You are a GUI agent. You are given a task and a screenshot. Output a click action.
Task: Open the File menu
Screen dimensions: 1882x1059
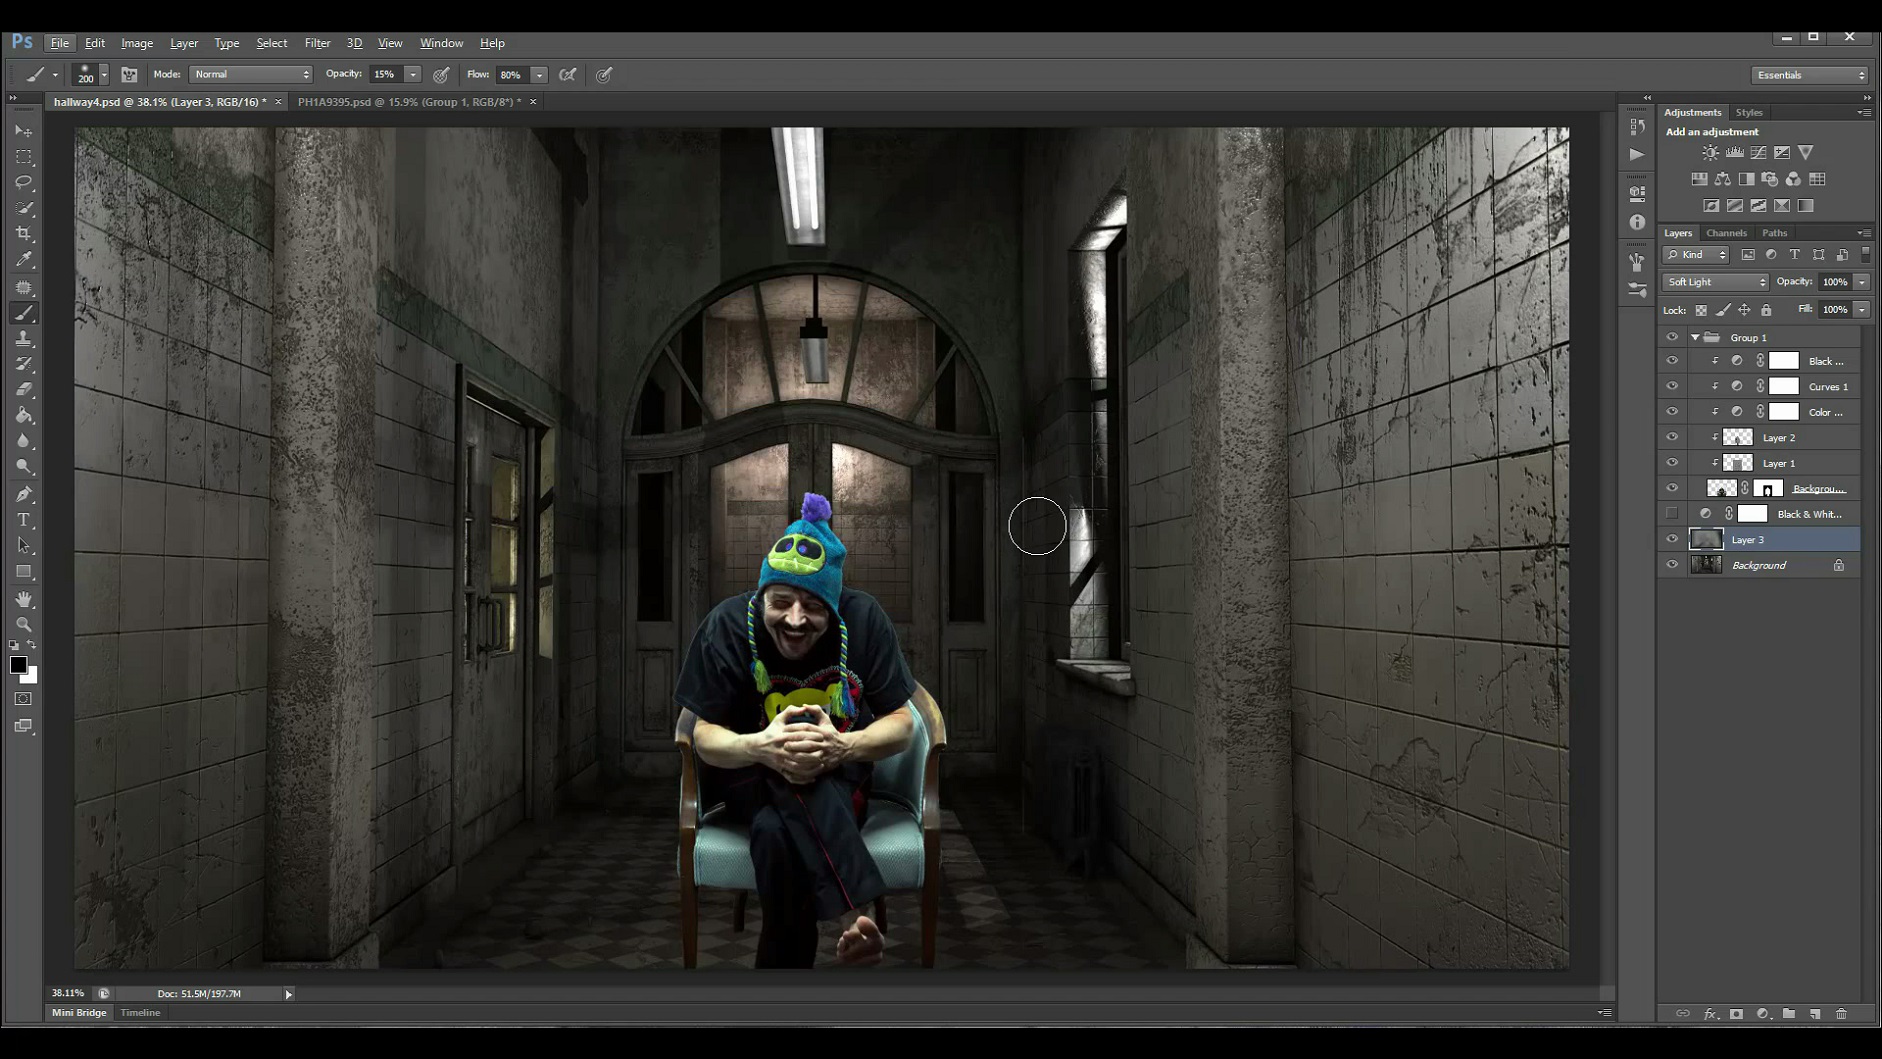[60, 43]
